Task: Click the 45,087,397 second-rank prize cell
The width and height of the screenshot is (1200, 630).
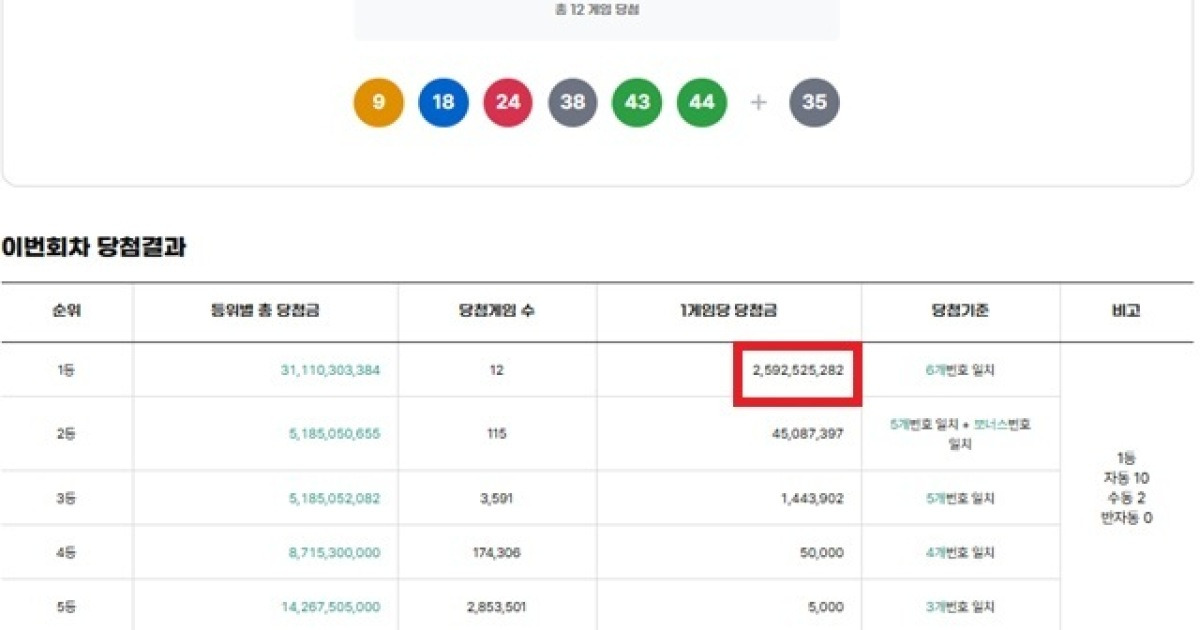Action: point(806,434)
